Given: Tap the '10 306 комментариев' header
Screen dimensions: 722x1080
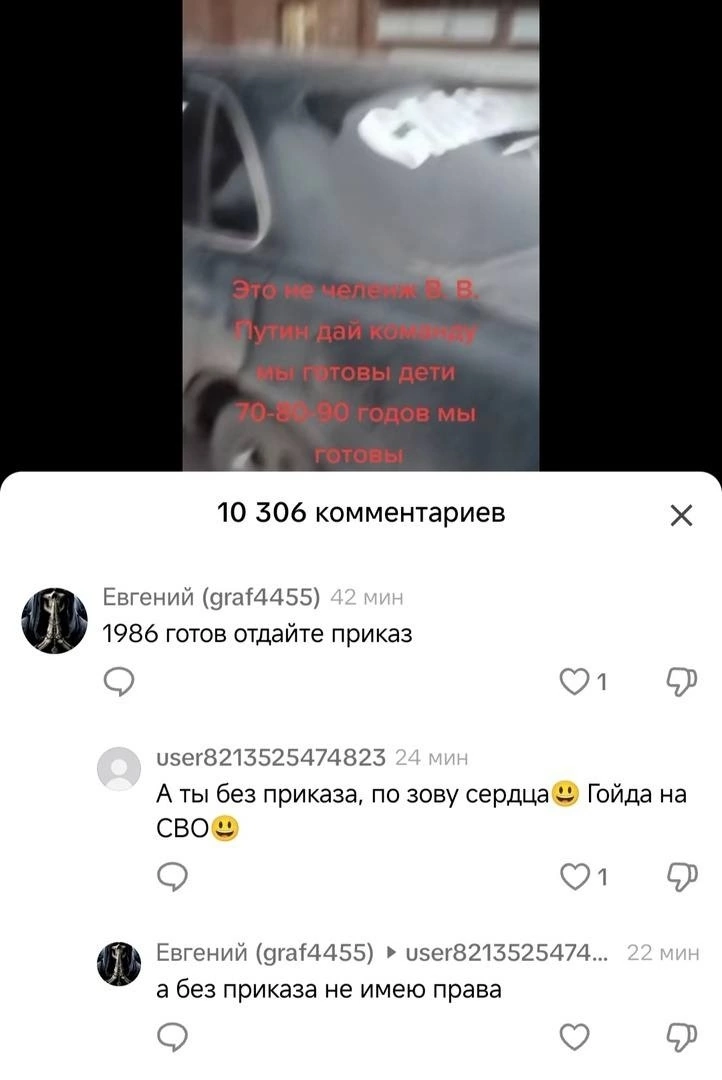Looking at the screenshot, I should [361, 512].
